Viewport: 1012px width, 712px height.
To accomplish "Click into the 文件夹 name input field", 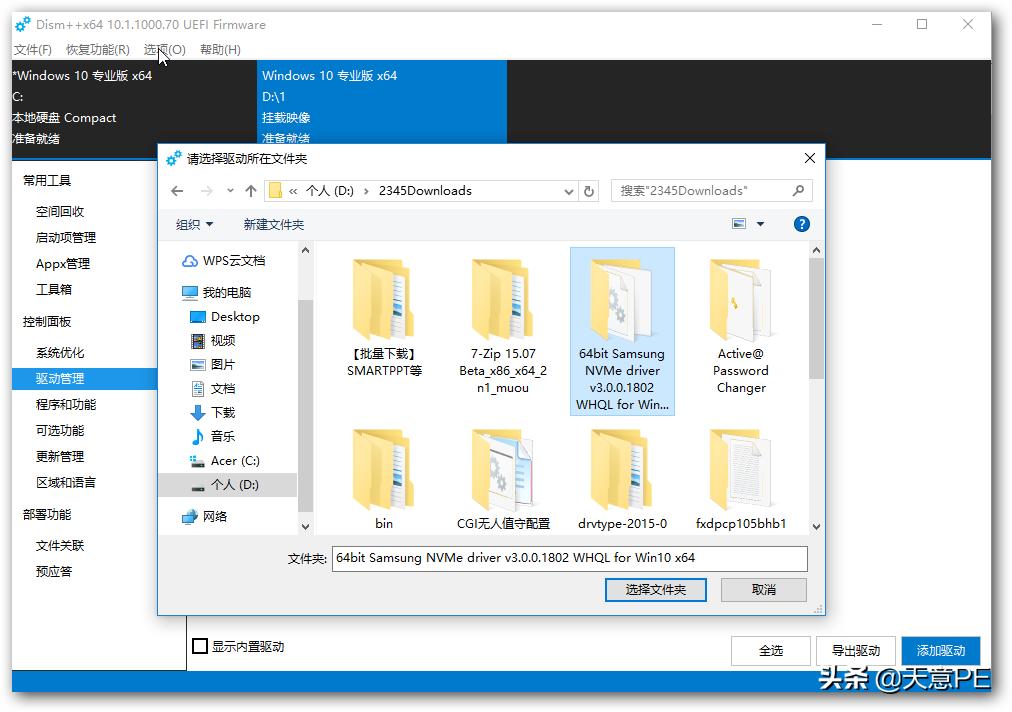I will [570, 558].
